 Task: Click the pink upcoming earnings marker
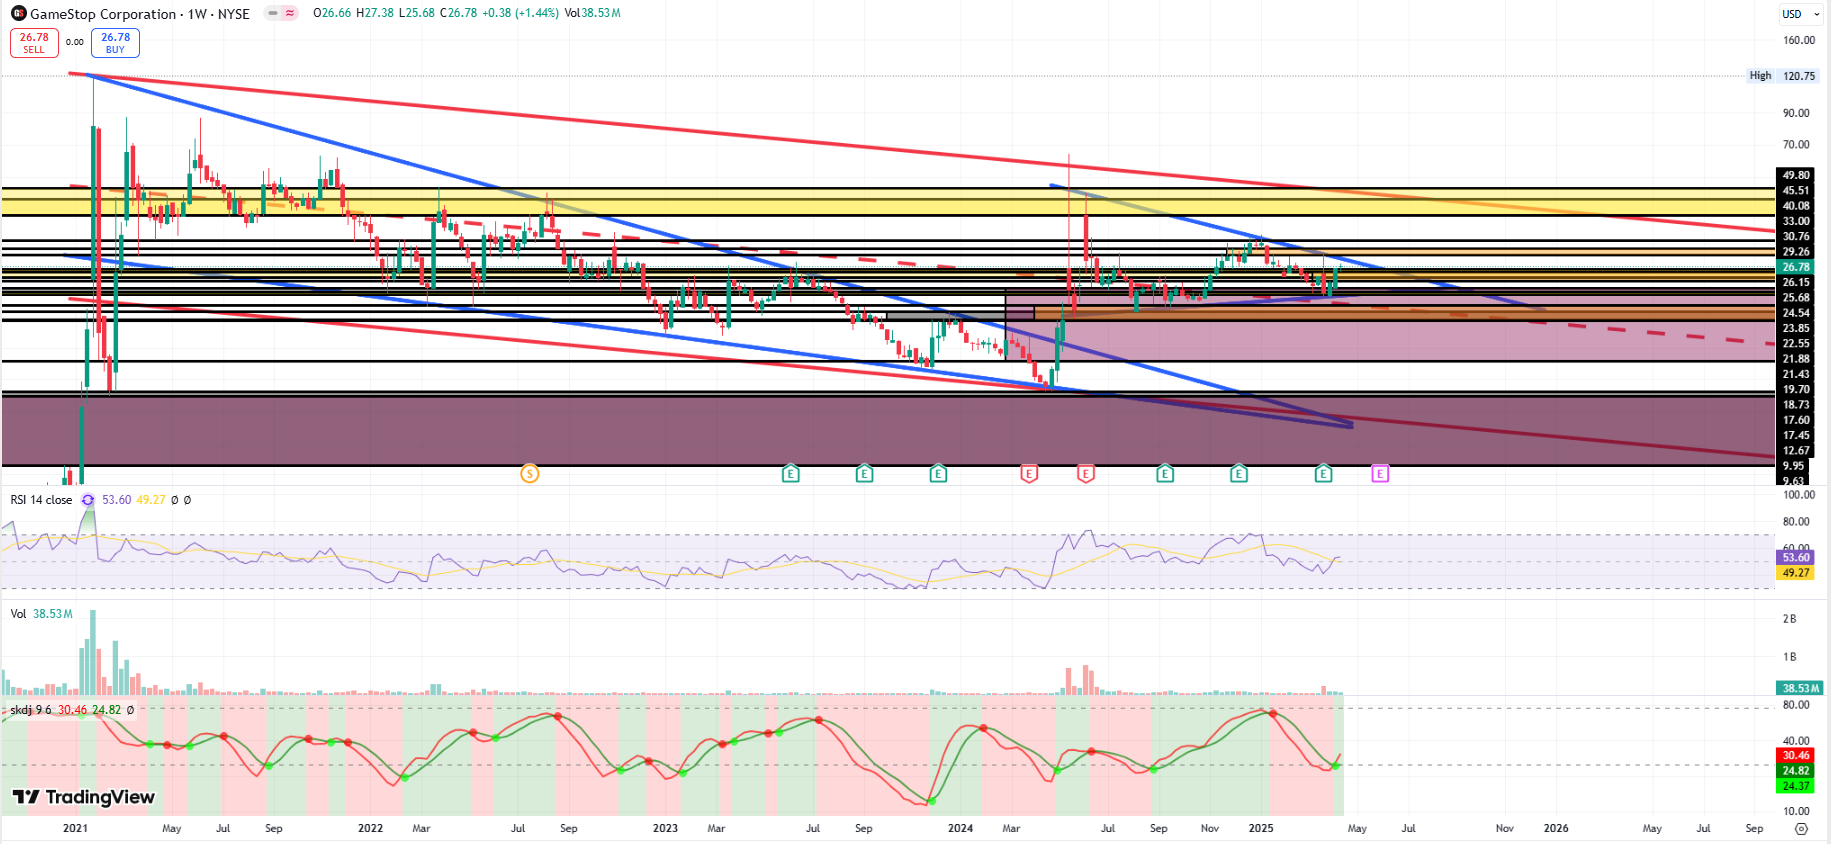click(x=1380, y=473)
